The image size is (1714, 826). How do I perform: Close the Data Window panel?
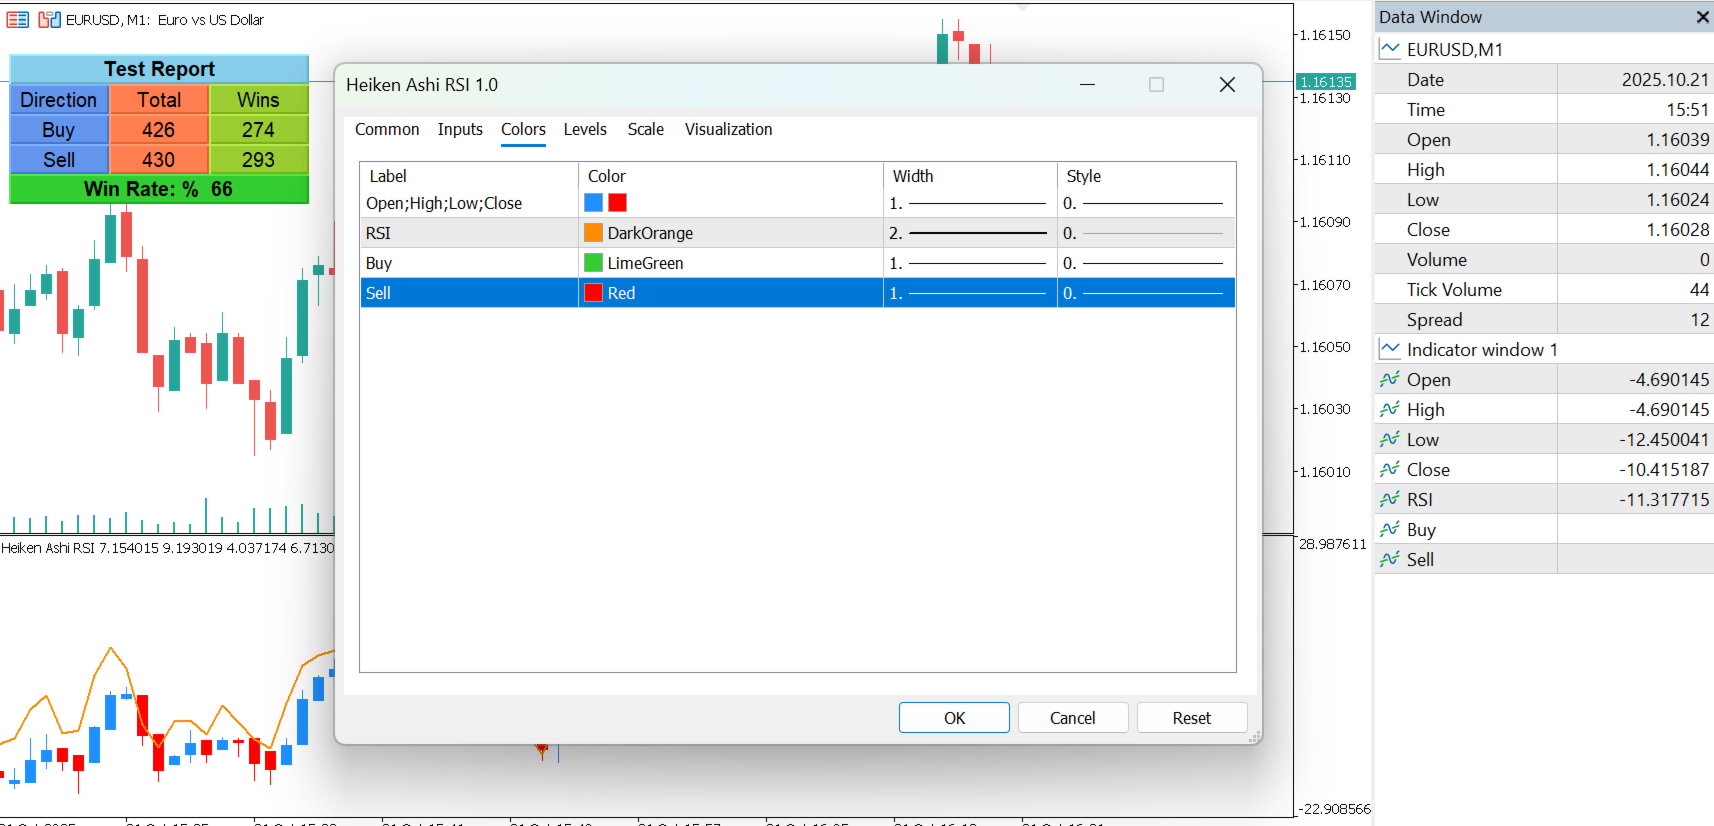(1702, 17)
